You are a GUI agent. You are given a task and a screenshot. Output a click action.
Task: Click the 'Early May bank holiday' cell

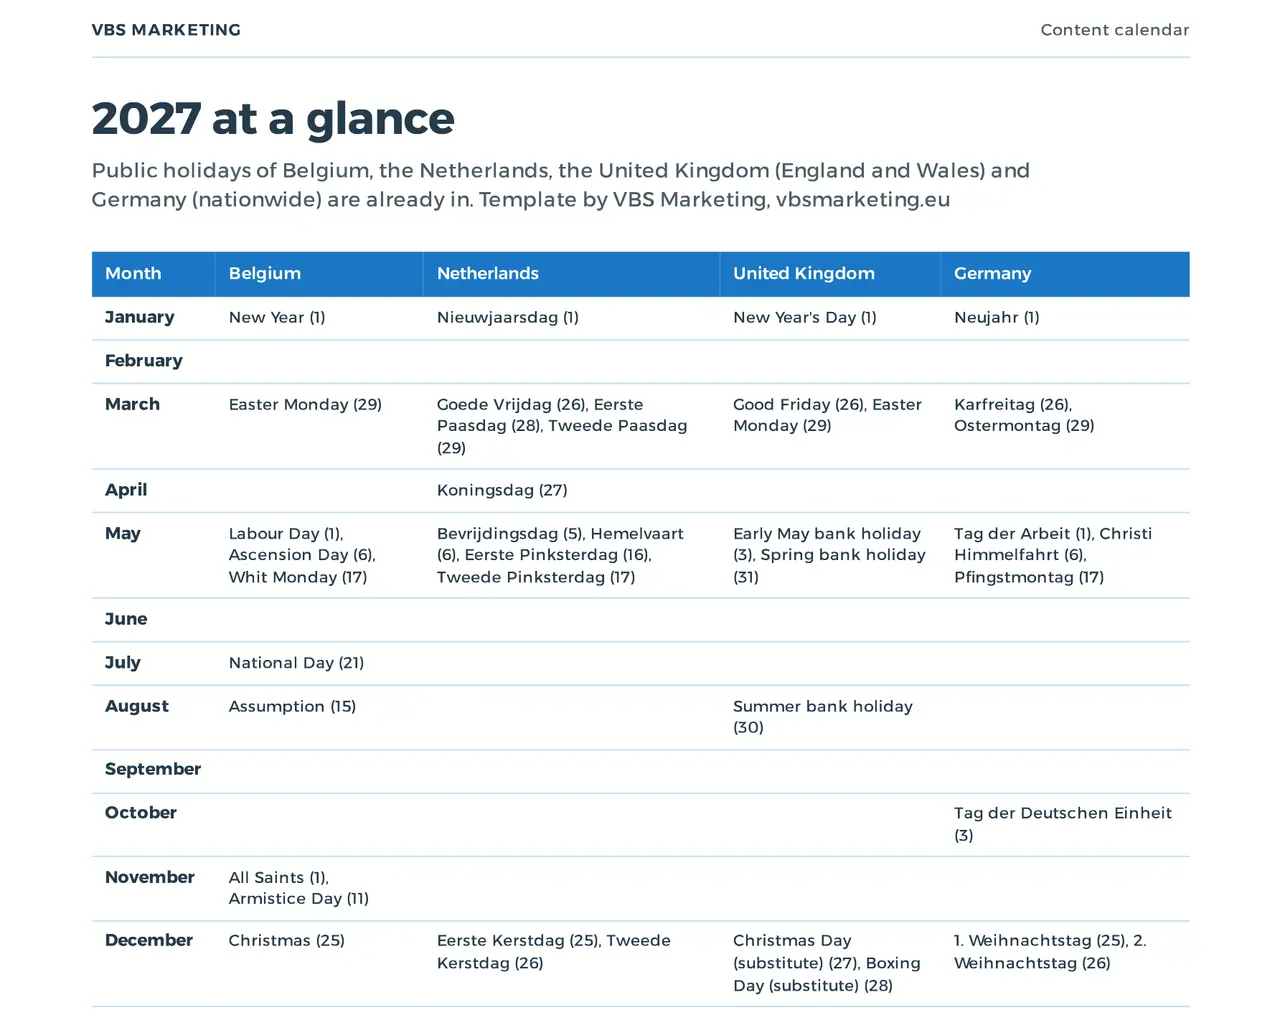click(829, 555)
